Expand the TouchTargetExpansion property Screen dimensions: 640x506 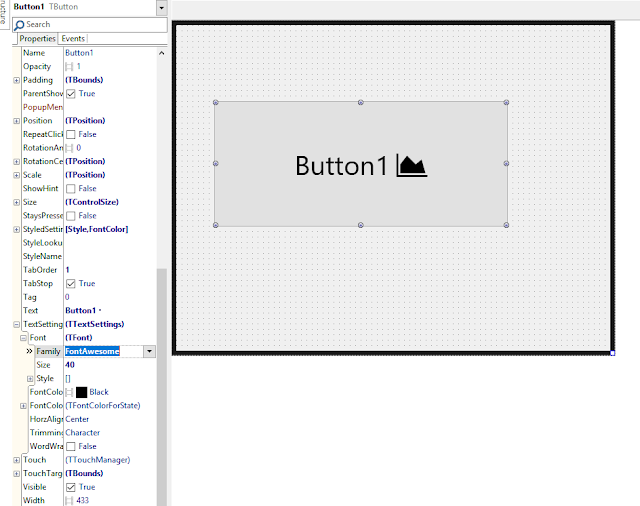[x=16, y=474]
